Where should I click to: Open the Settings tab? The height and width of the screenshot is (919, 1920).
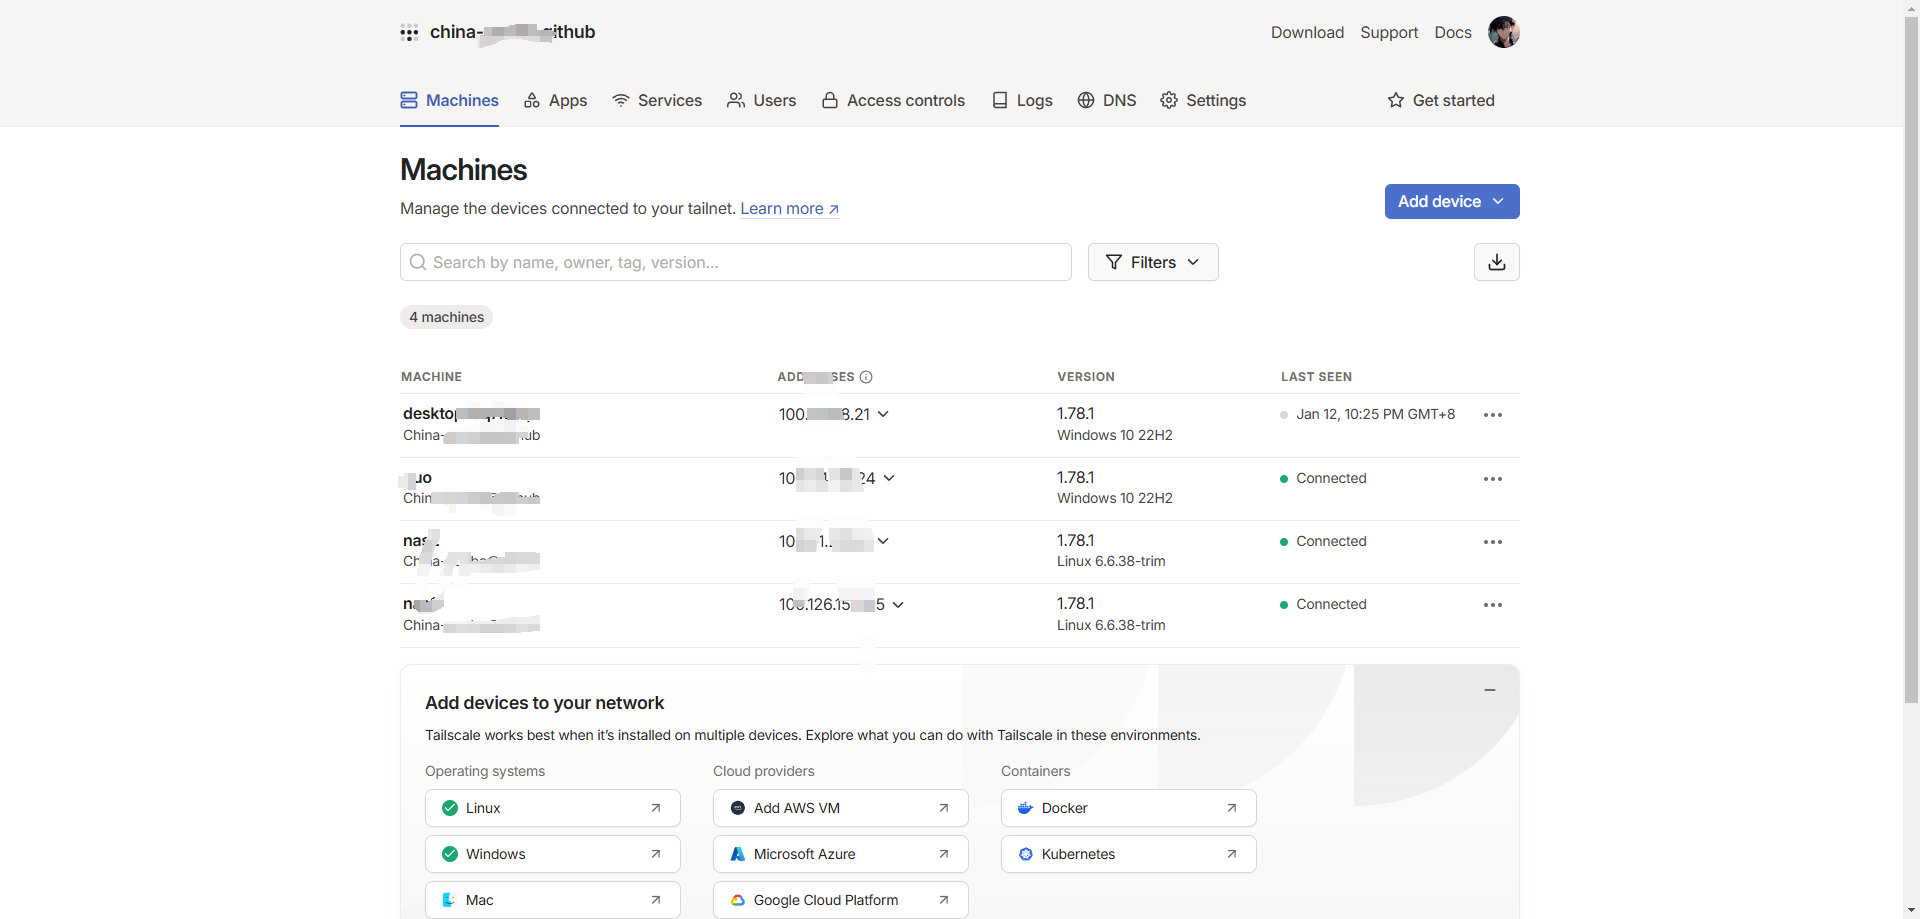1203,100
